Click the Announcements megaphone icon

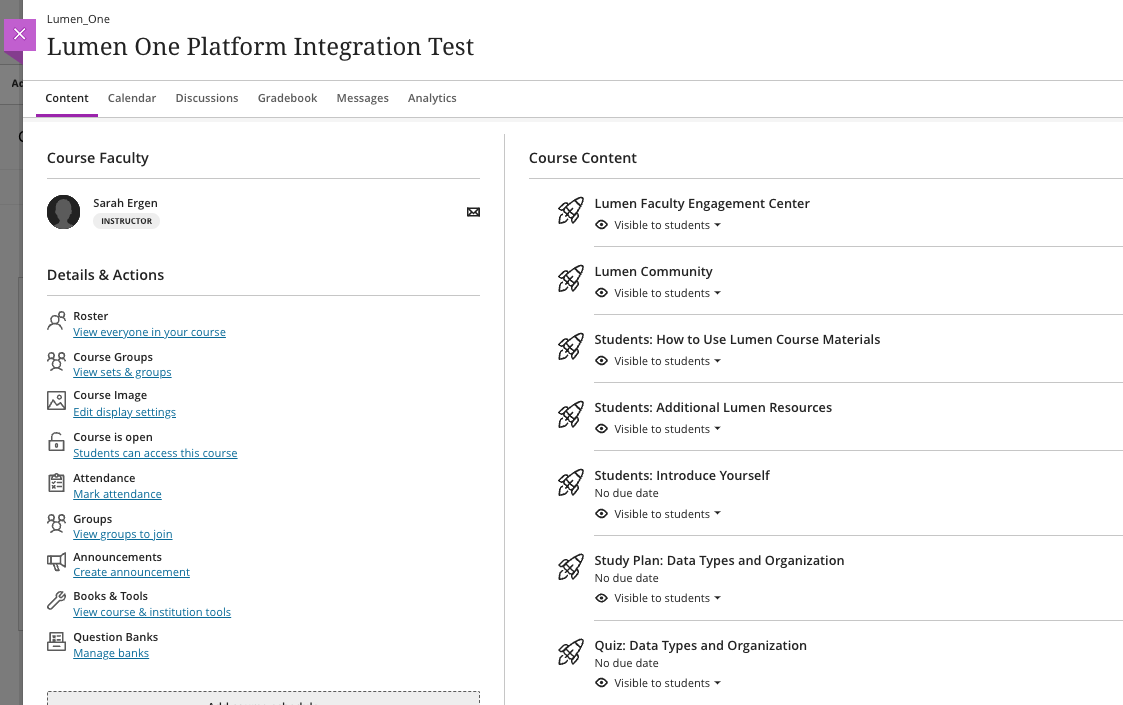56,562
